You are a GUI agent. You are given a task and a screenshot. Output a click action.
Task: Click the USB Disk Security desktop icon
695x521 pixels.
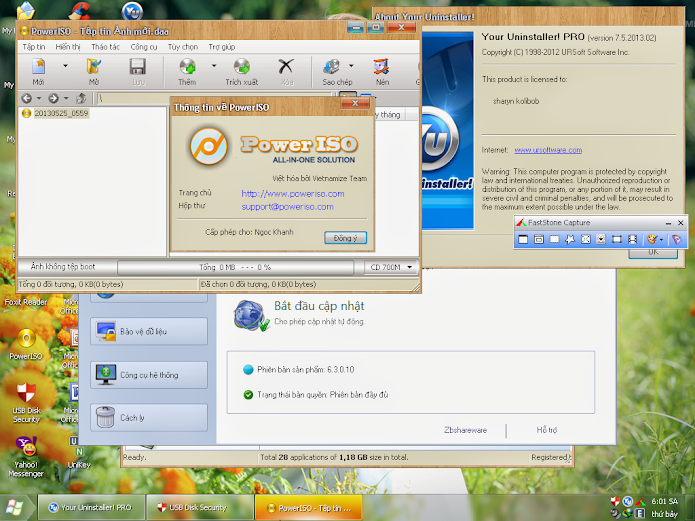pos(26,393)
